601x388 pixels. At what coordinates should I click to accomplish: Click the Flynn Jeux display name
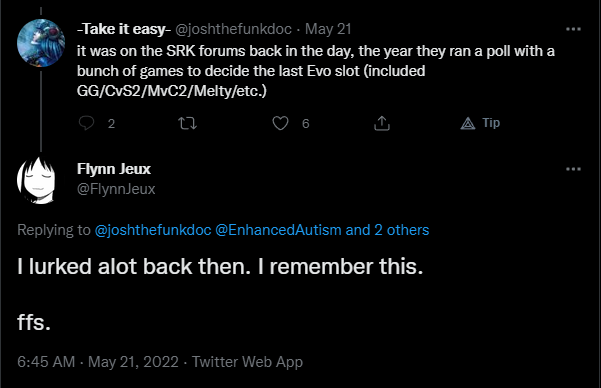point(114,169)
